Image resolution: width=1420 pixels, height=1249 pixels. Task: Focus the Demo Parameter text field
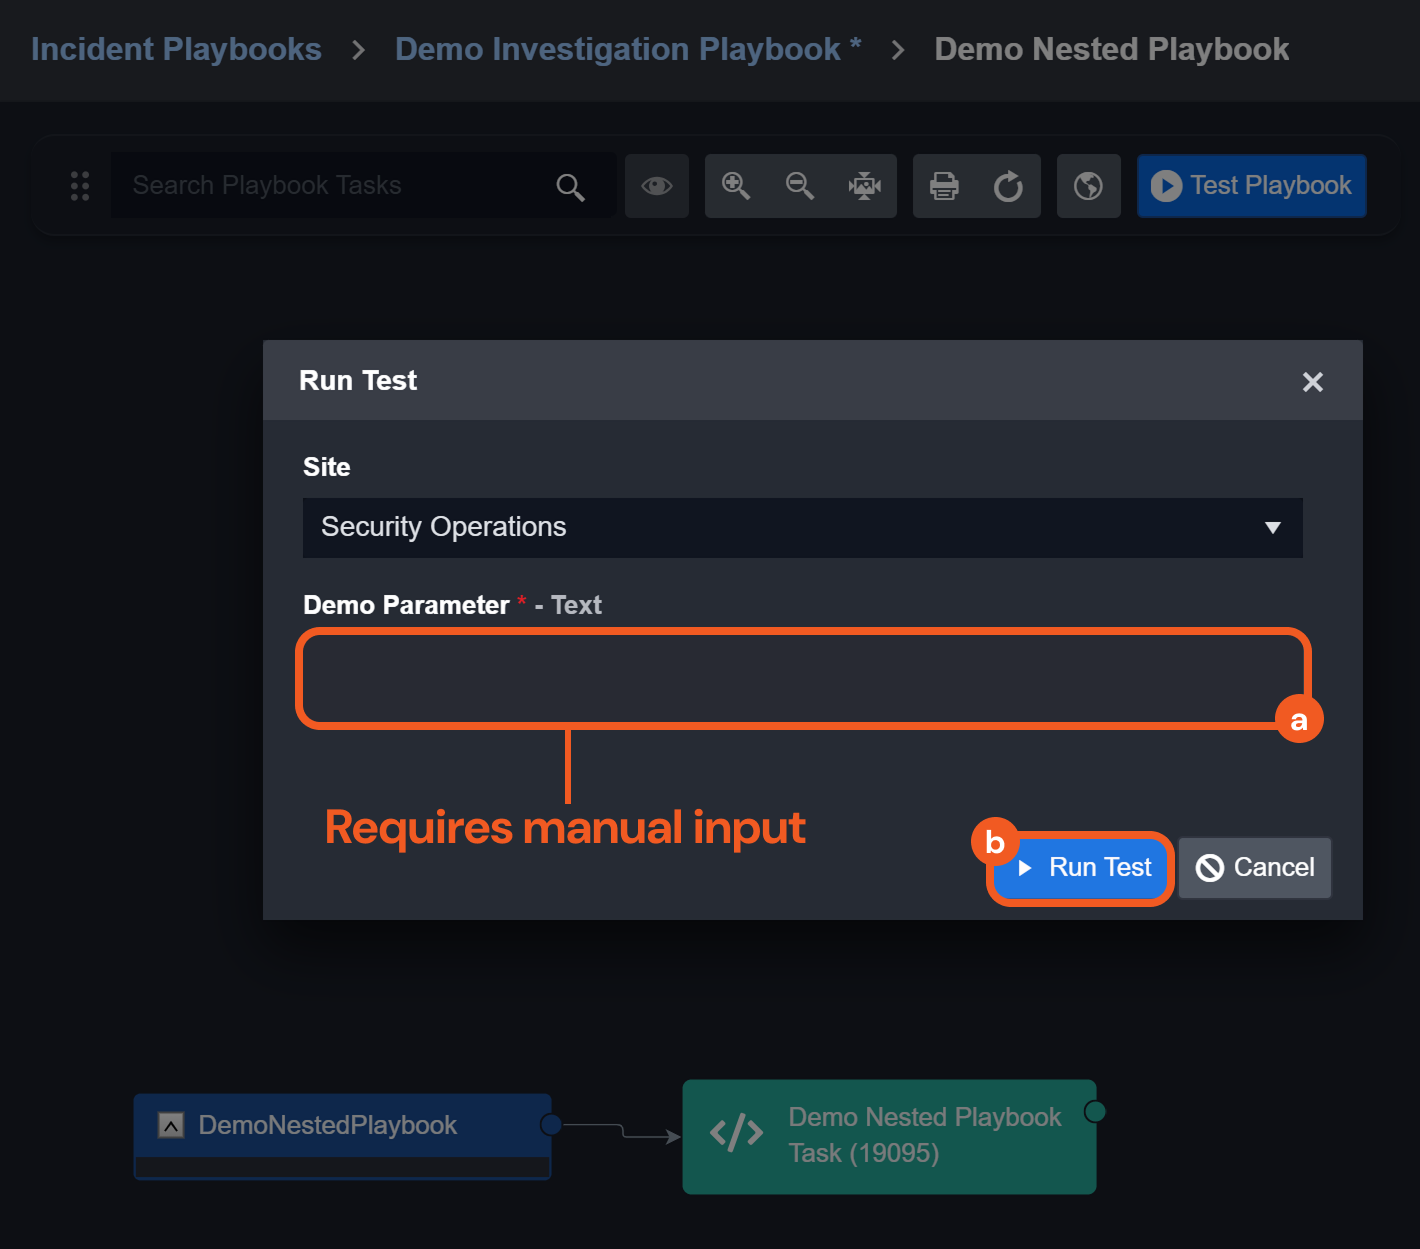pos(800,678)
